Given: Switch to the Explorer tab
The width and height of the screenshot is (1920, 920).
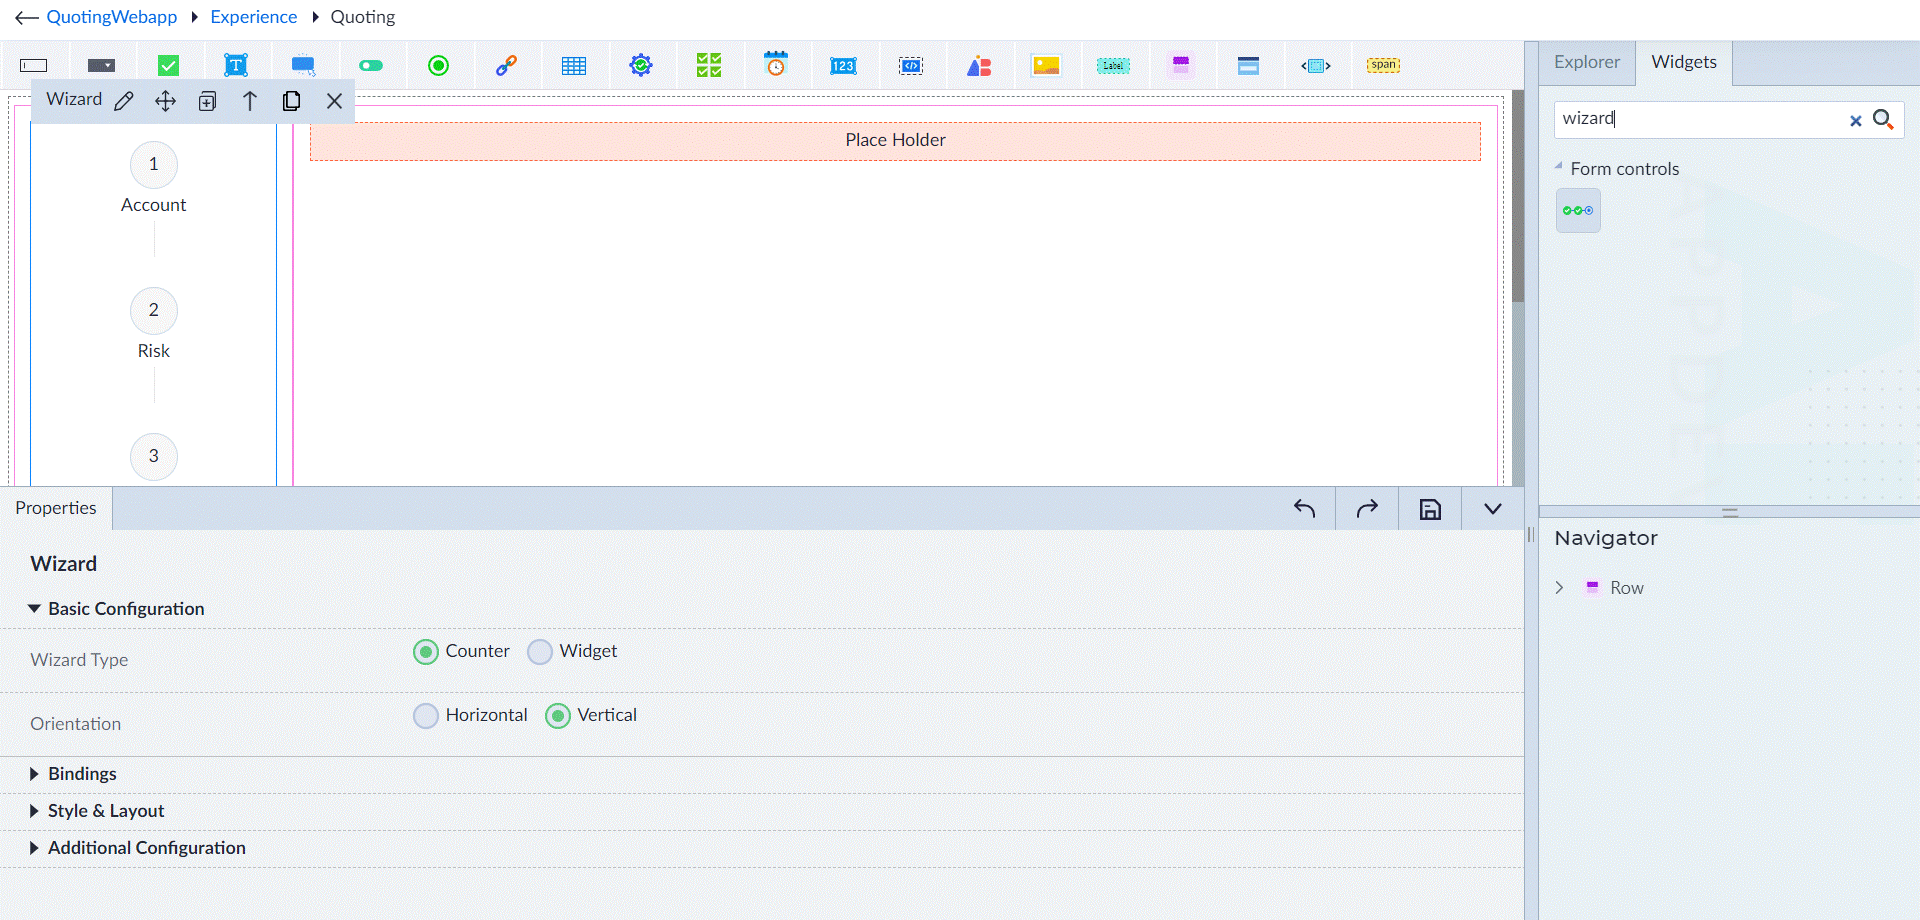Looking at the screenshot, I should point(1587,62).
